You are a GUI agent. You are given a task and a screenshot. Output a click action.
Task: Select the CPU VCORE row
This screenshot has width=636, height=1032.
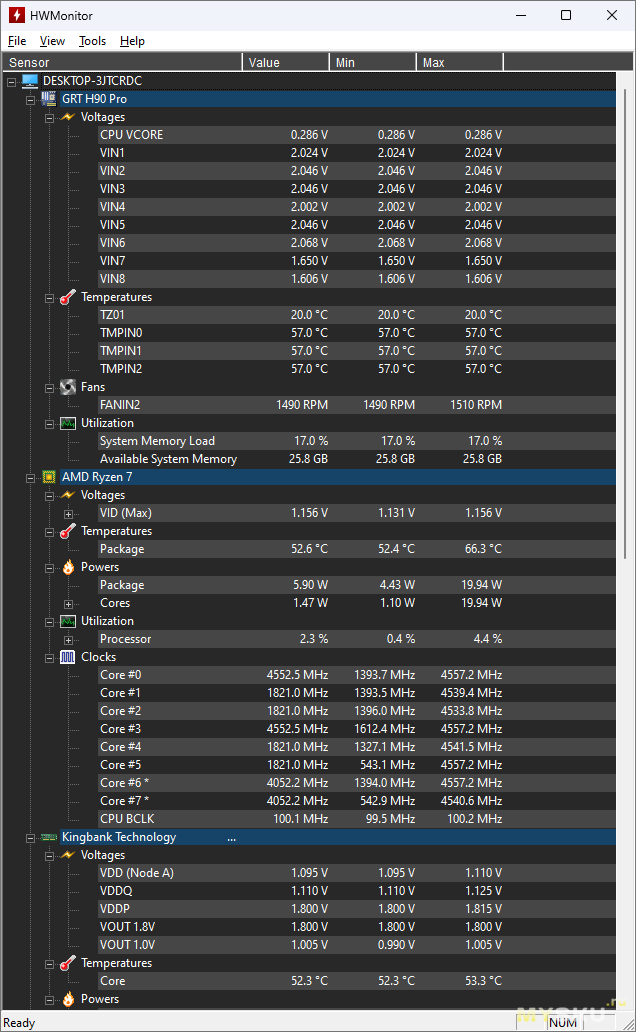pyautogui.click(x=356, y=134)
